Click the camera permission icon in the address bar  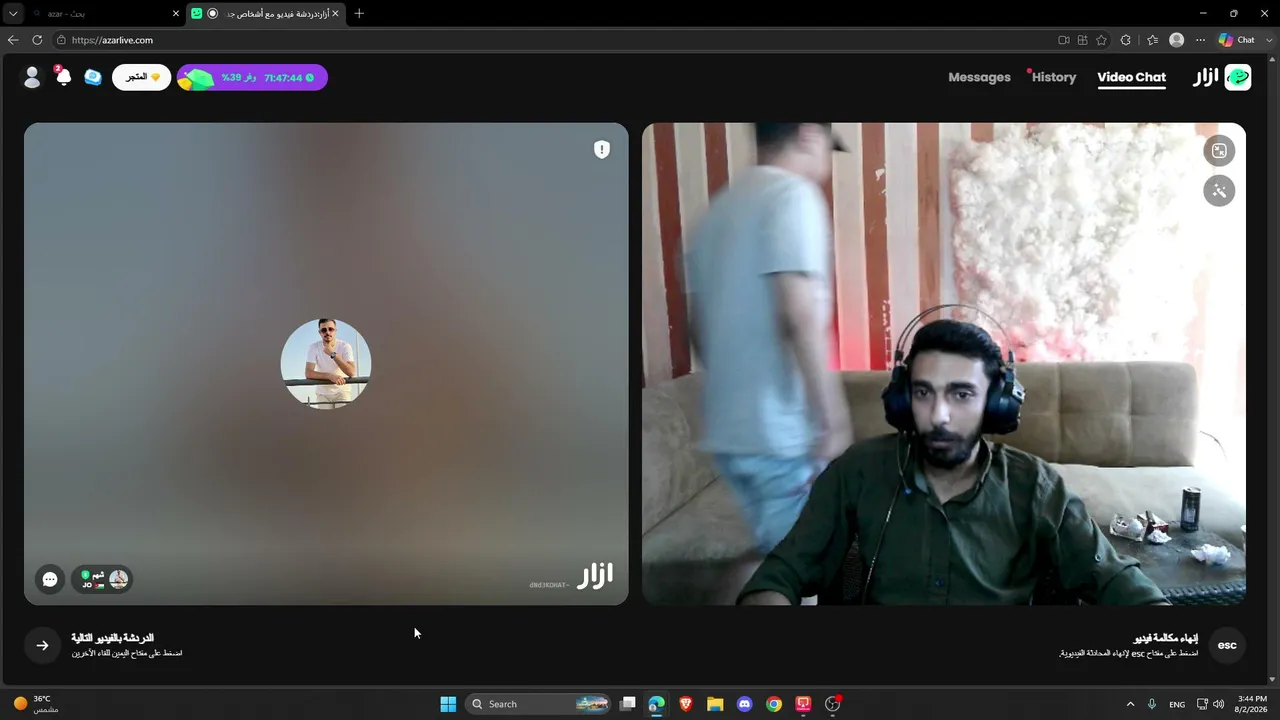point(1064,40)
